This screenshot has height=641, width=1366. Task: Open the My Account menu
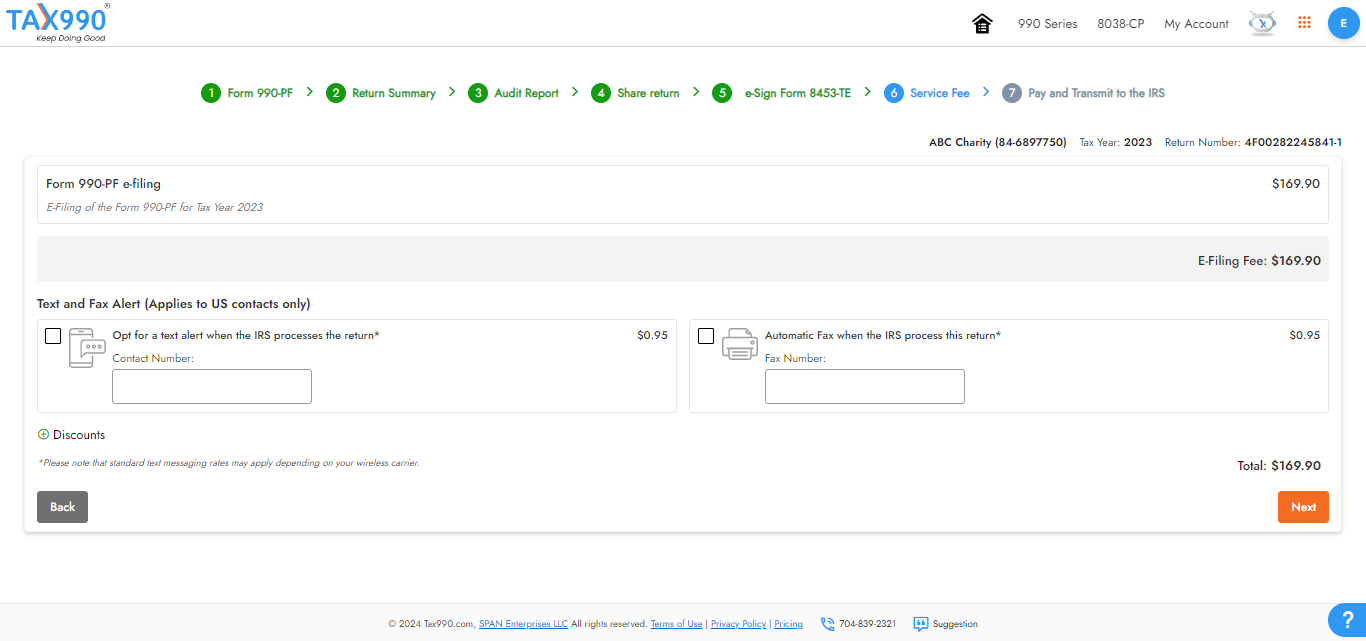(x=1196, y=24)
